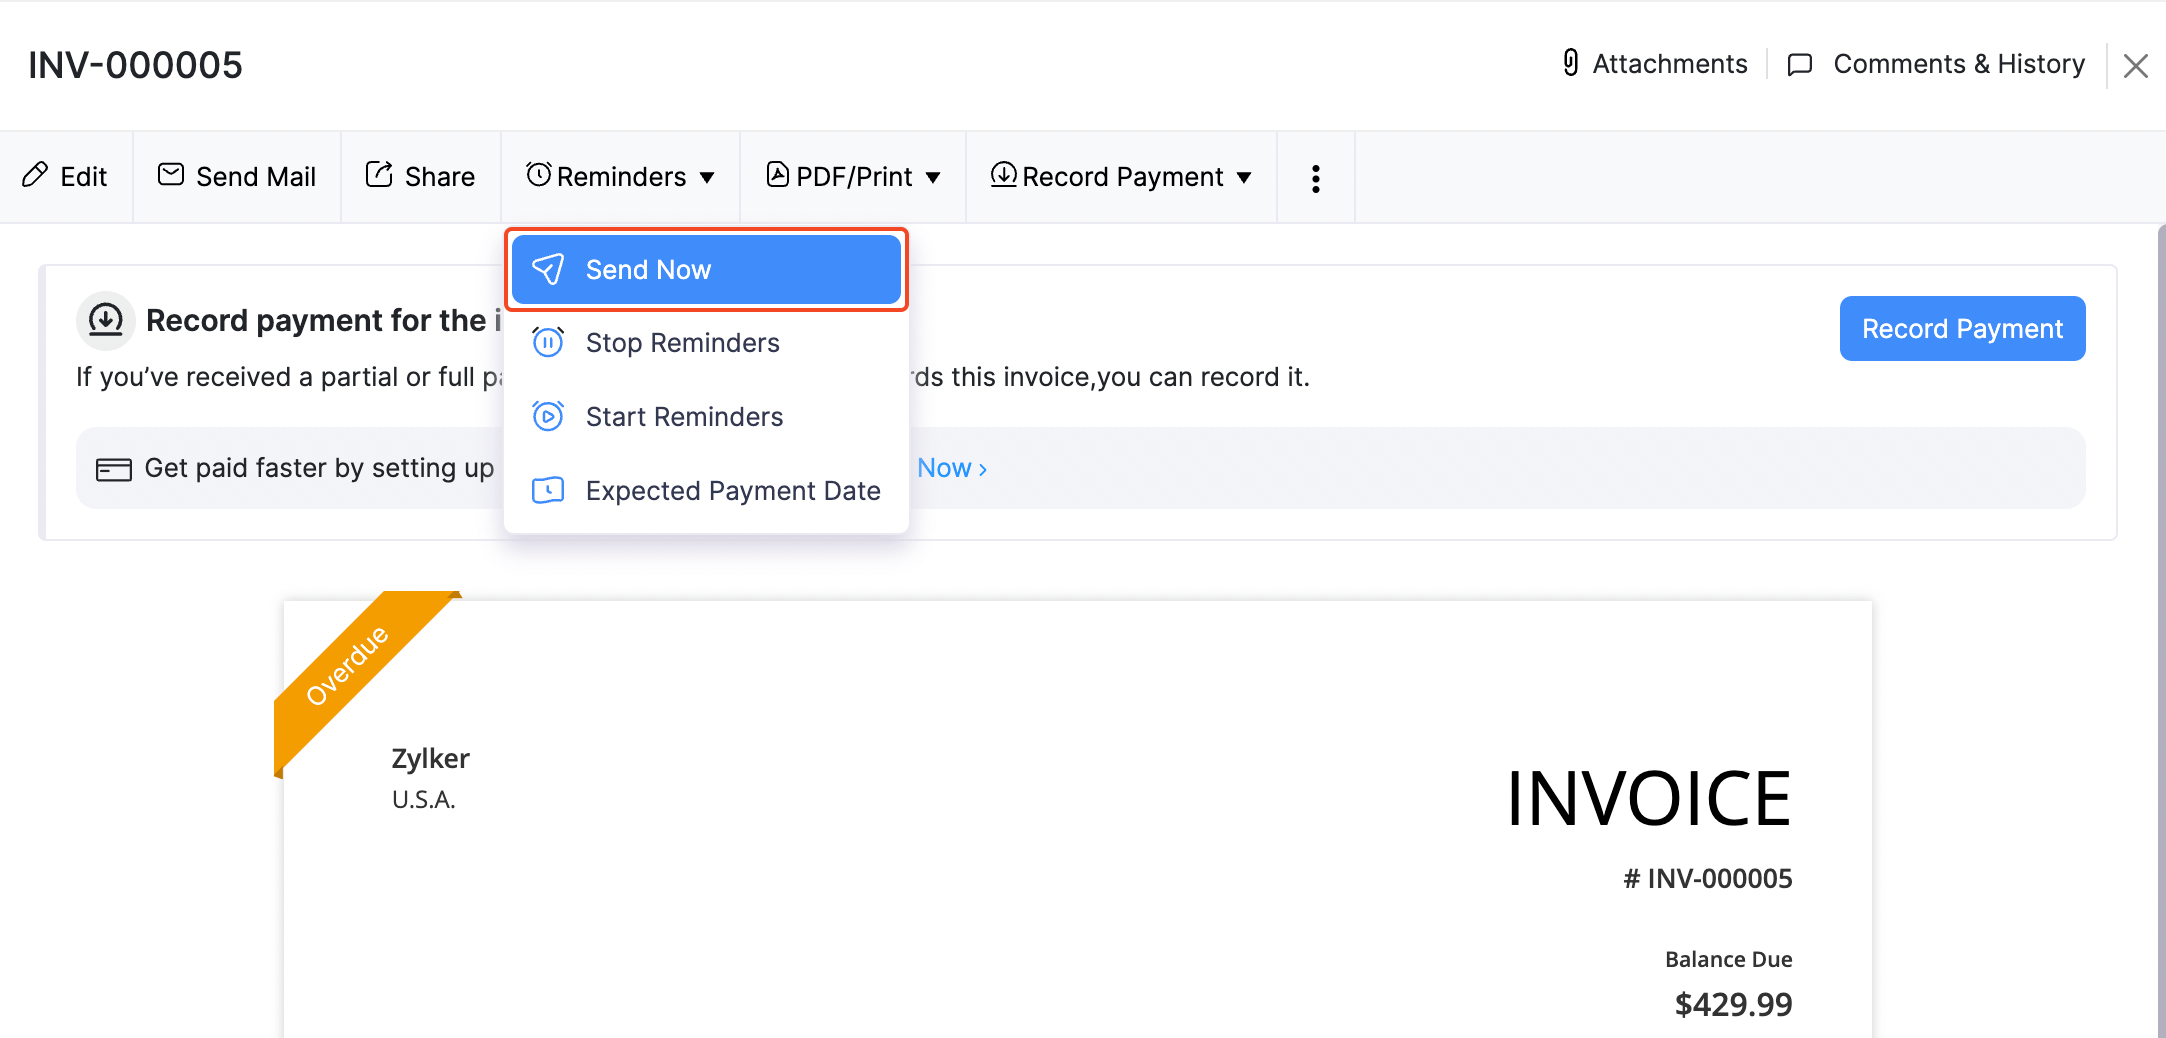
Task: Select Stop Reminders from the menu
Action: point(682,342)
